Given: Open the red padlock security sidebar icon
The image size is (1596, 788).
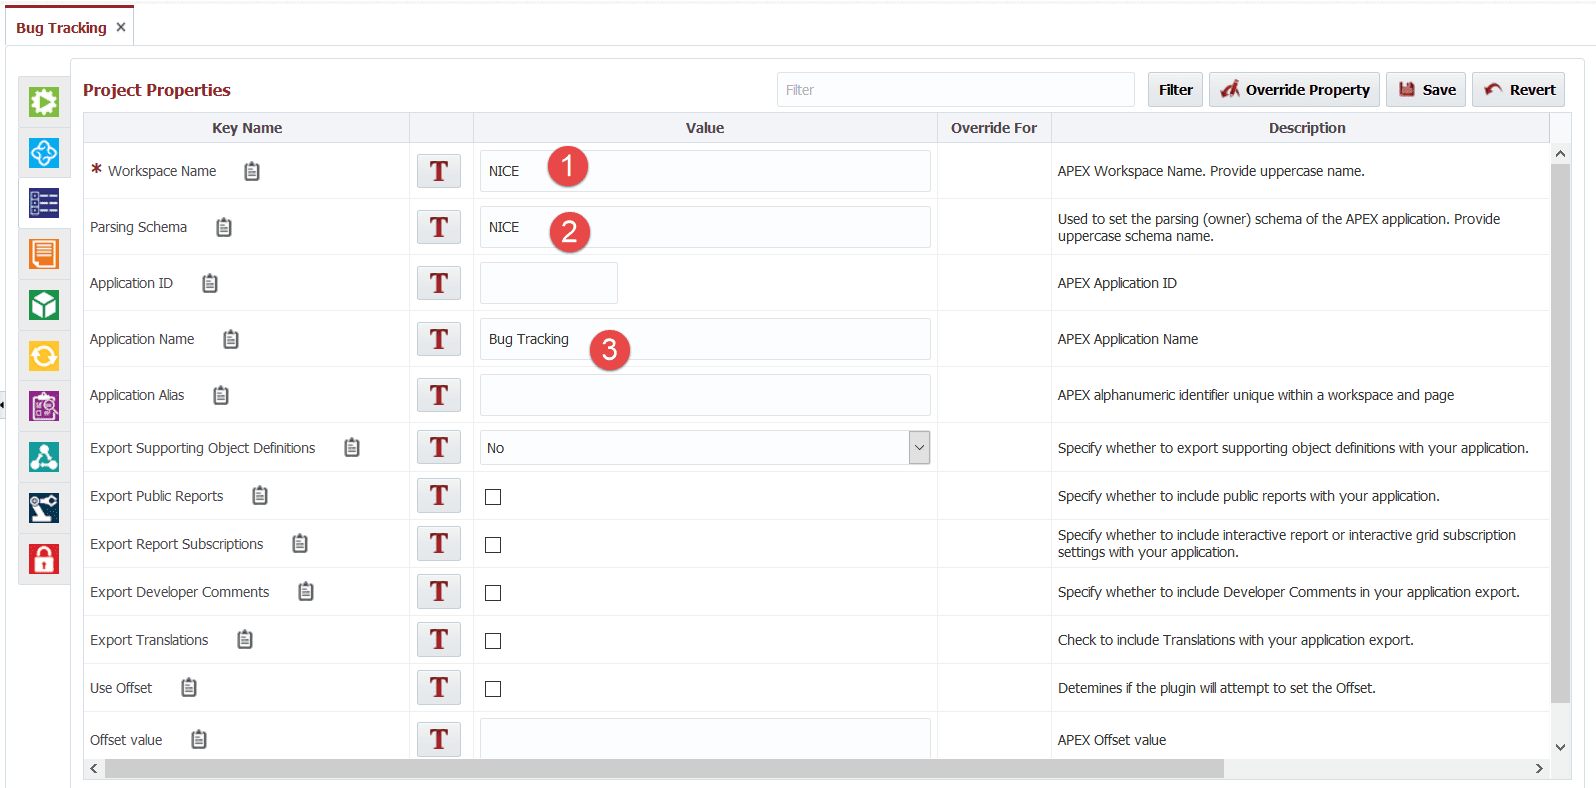Looking at the screenshot, I should [44, 558].
